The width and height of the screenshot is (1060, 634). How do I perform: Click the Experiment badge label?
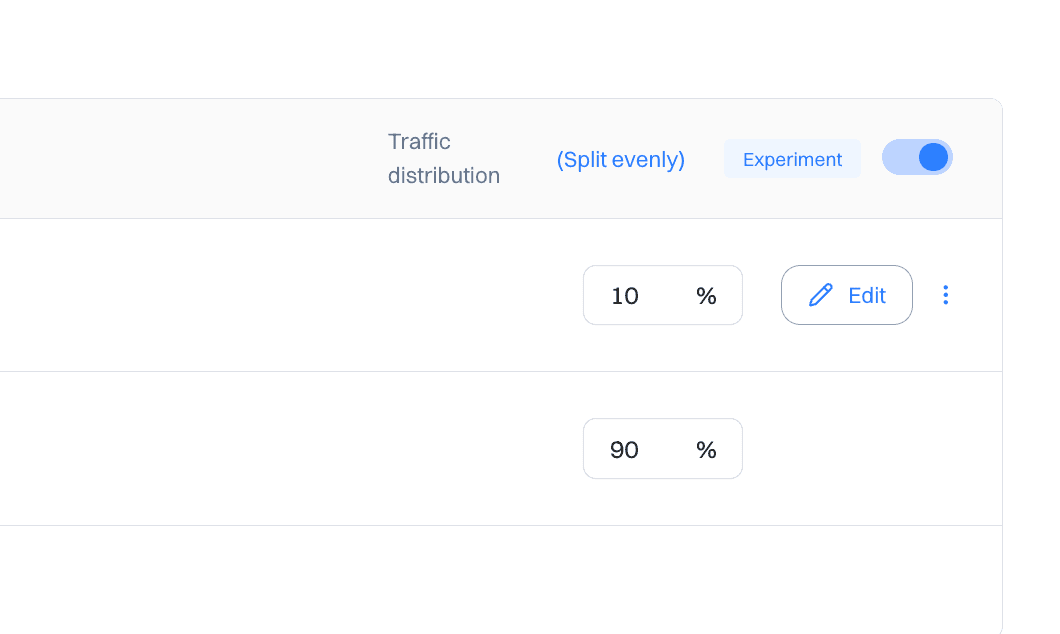pos(792,160)
